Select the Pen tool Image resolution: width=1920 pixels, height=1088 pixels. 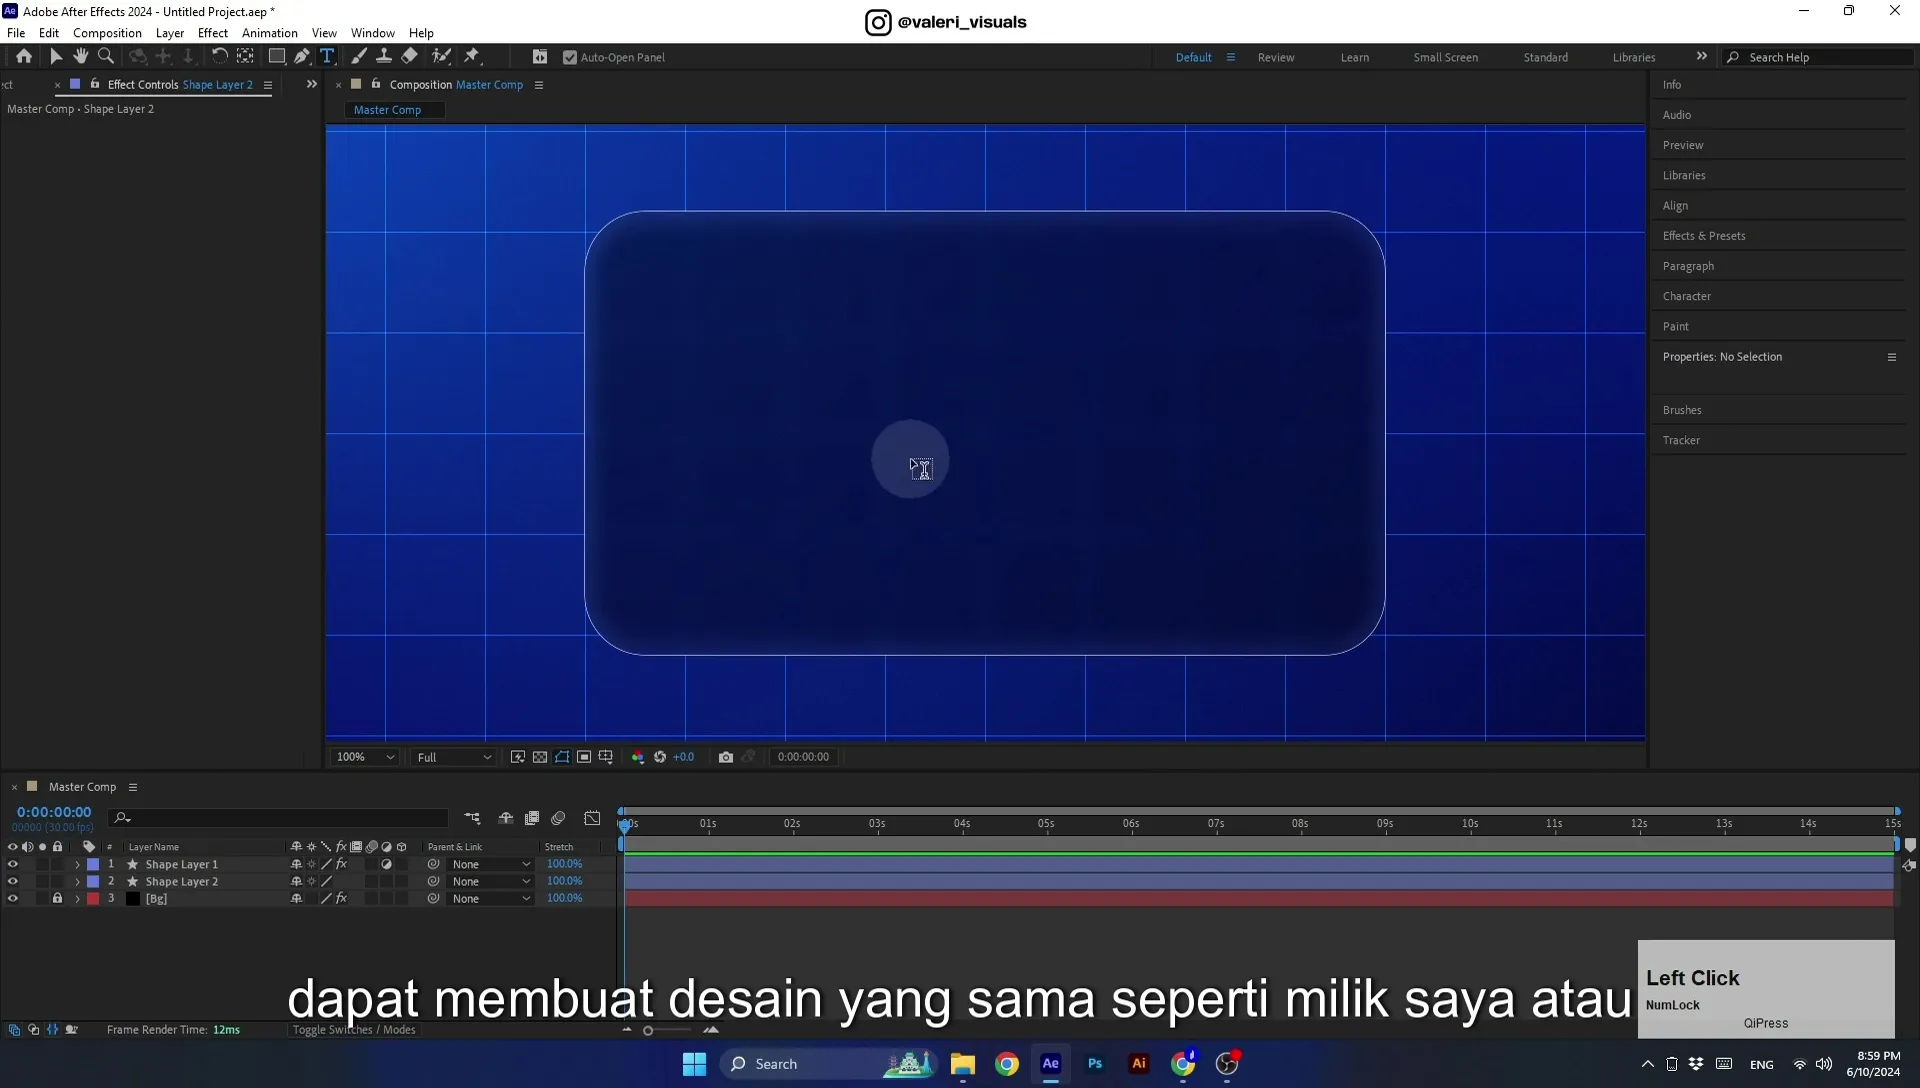302,56
